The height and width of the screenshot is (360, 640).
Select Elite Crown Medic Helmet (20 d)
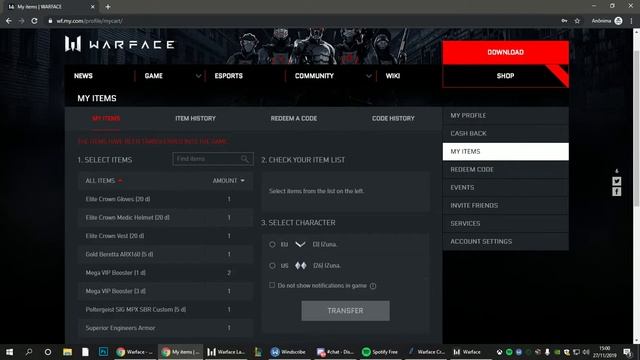[x=165, y=218]
